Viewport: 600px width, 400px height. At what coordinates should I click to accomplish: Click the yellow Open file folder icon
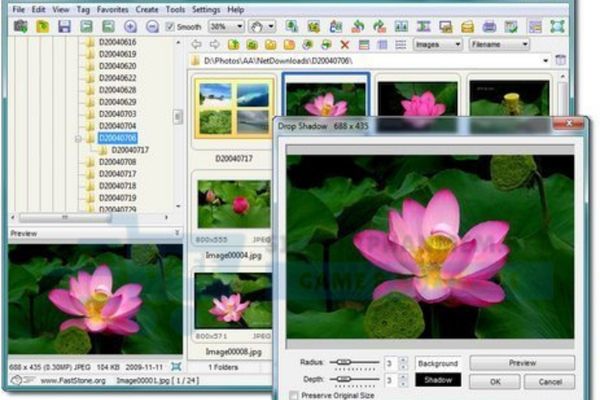click(42, 26)
